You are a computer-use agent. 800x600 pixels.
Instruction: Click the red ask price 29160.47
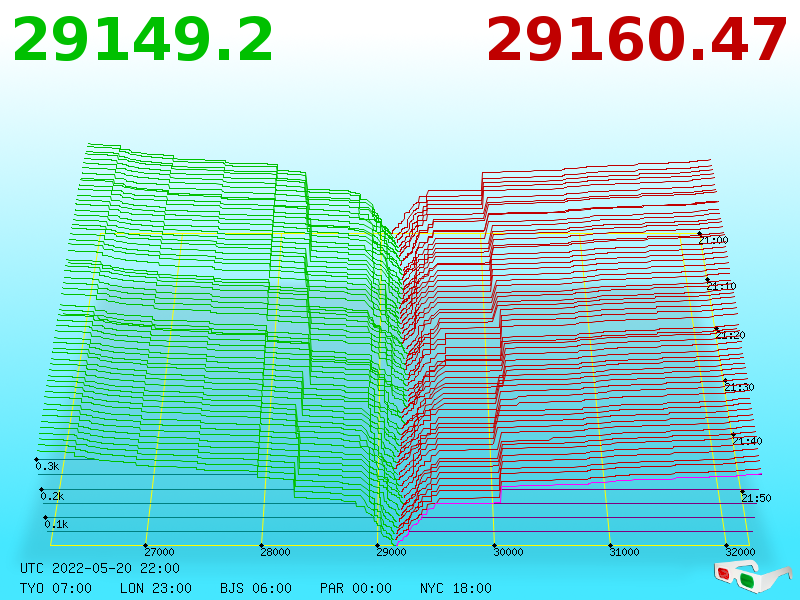(637, 40)
